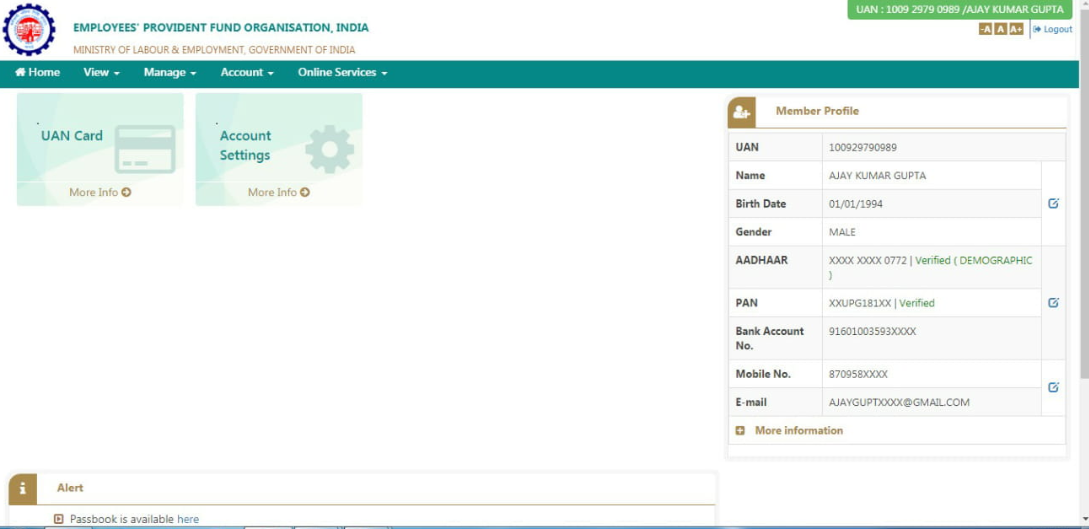Click the EPFO logo emblem
This screenshot has height=529, width=1089.
coord(30,30)
